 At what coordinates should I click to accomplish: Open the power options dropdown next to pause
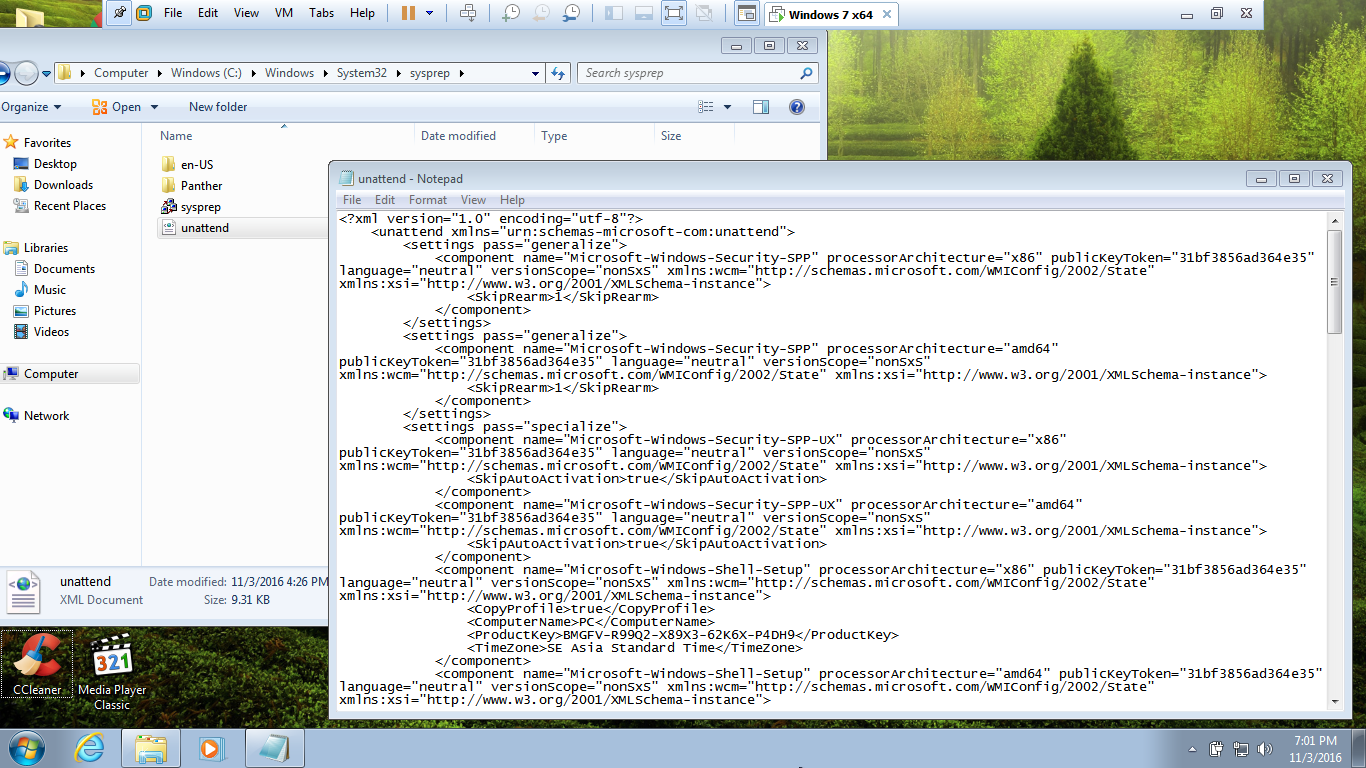pos(430,13)
